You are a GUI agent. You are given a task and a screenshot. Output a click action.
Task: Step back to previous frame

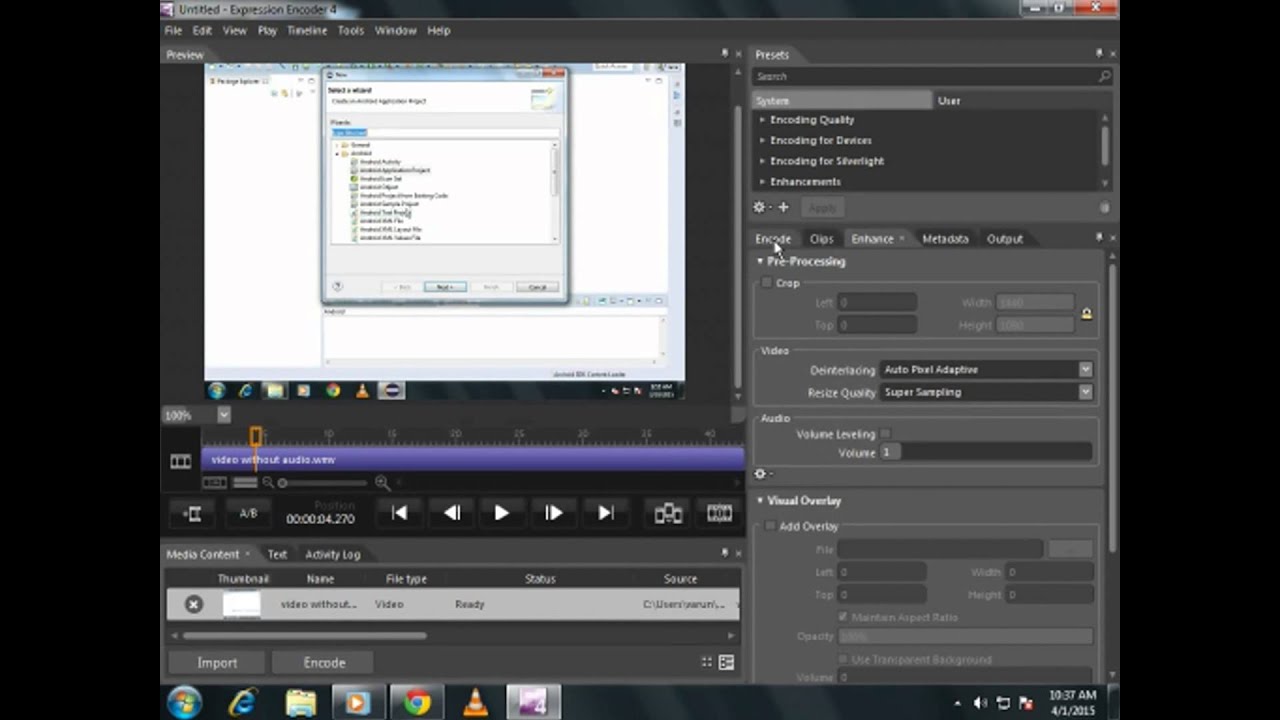pos(451,513)
